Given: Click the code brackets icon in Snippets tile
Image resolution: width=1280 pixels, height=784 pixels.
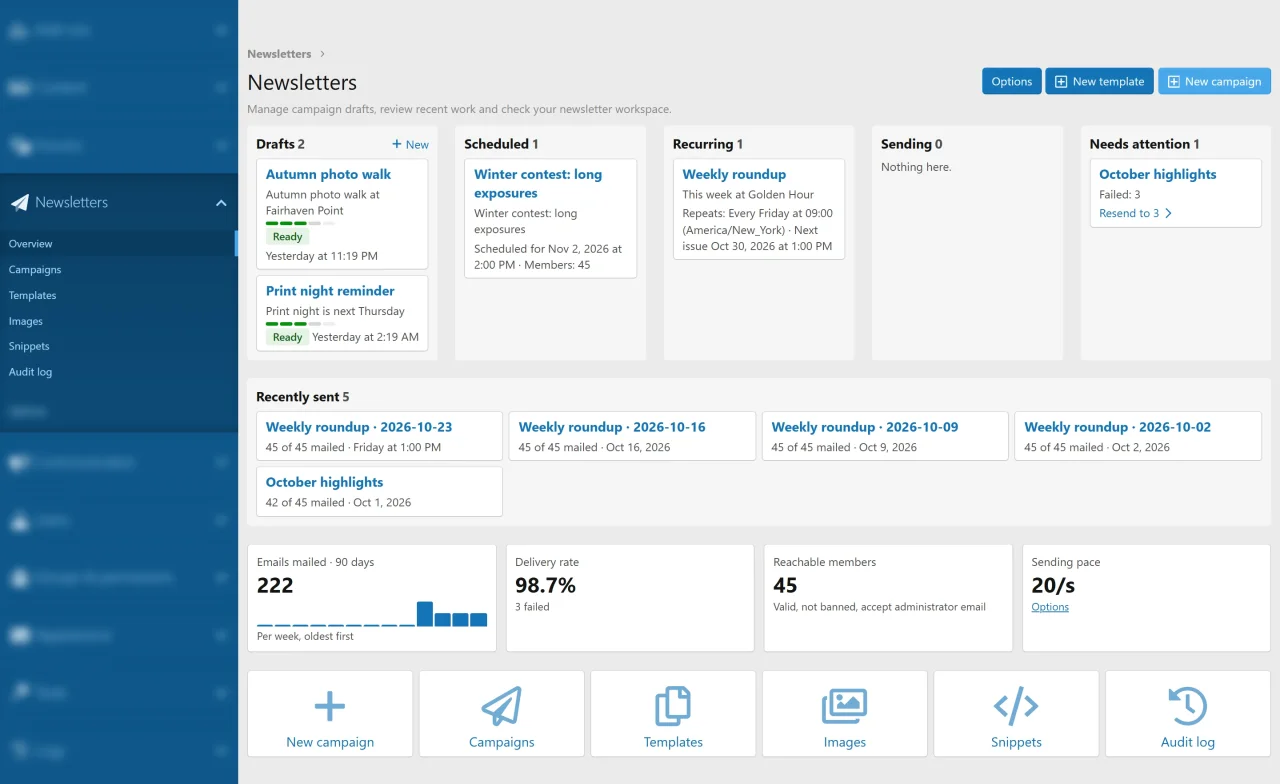Looking at the screenshot, I should click(1016, 706).
